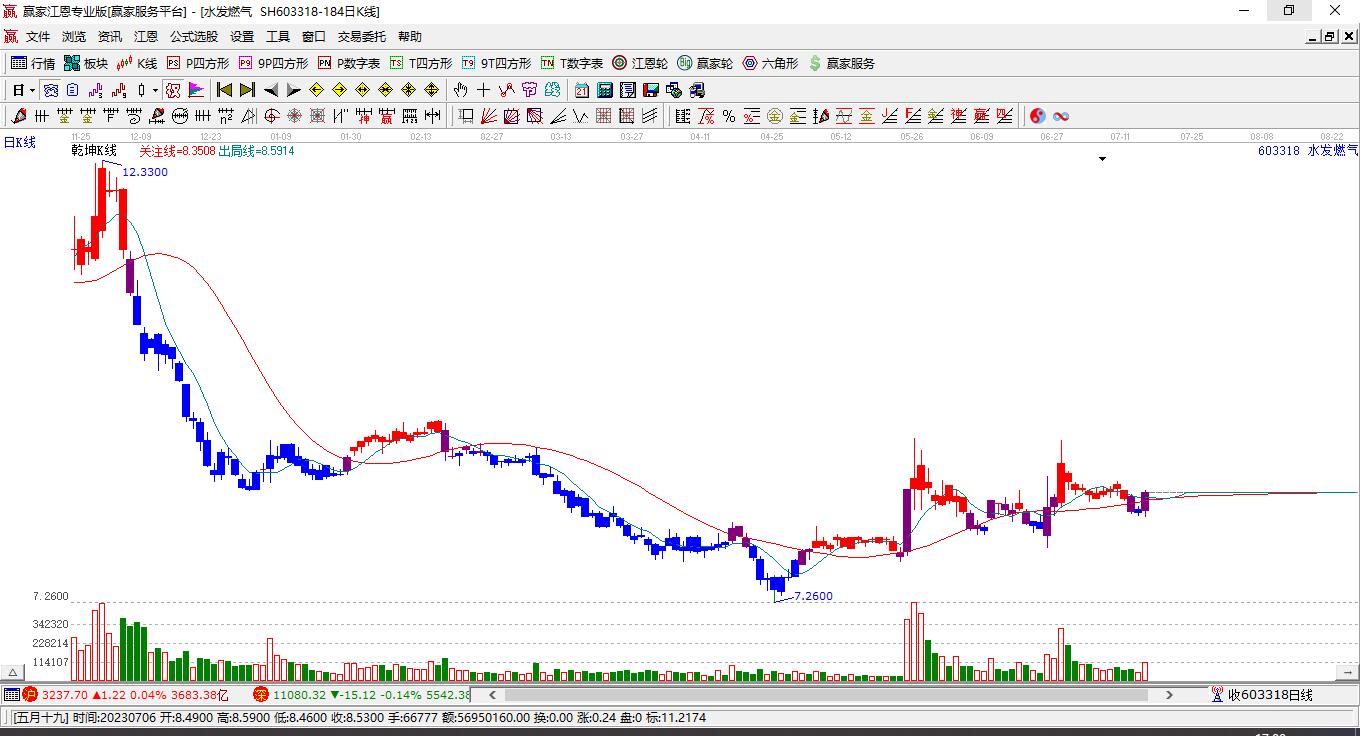Select the percent sign drawing tool

tap(729, 116)
